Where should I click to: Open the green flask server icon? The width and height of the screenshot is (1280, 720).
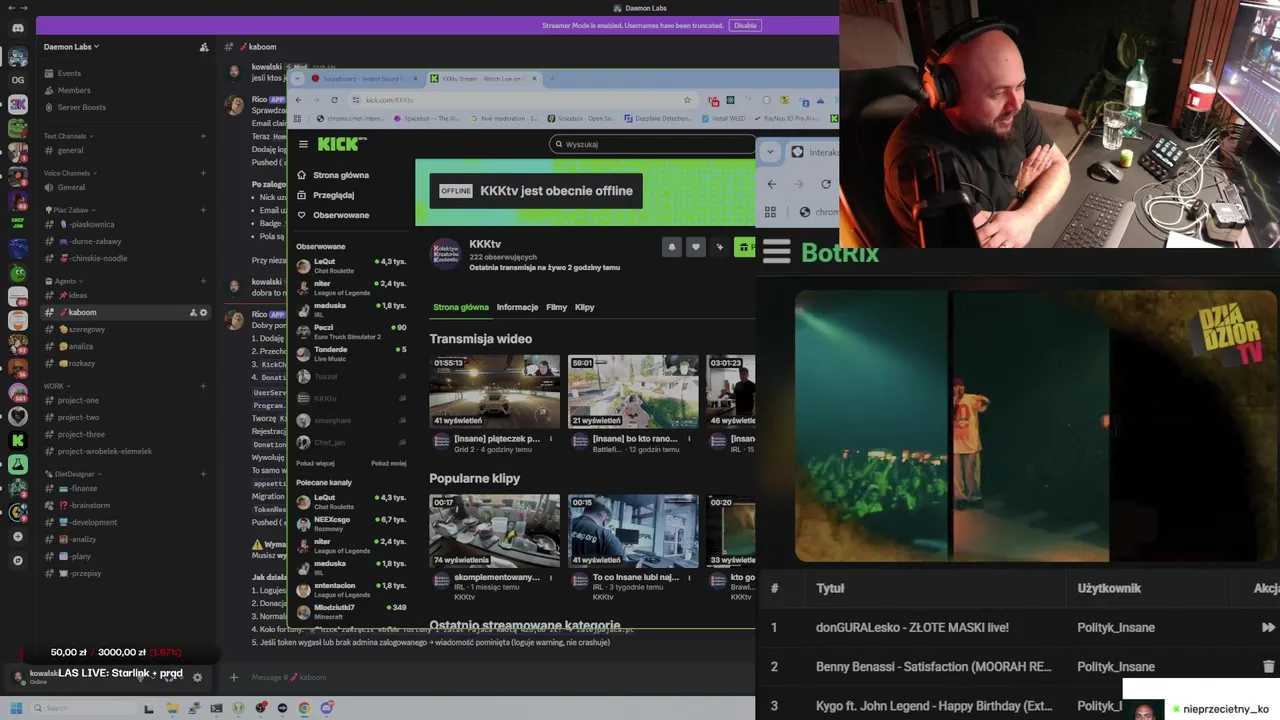pos(18,464)
